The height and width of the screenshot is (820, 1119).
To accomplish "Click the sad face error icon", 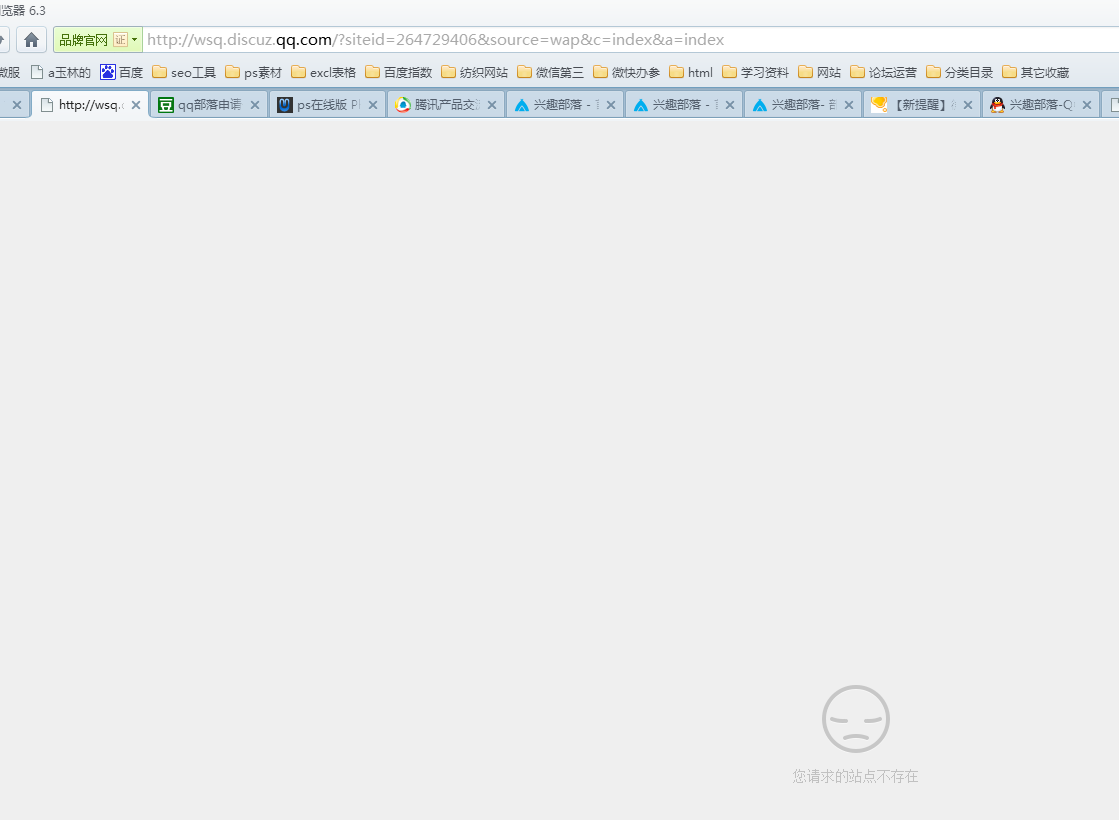I will [x=856, y=719].
